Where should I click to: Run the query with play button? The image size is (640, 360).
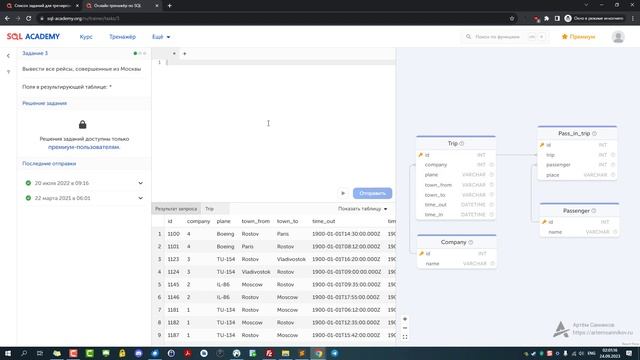pos(343,193)
